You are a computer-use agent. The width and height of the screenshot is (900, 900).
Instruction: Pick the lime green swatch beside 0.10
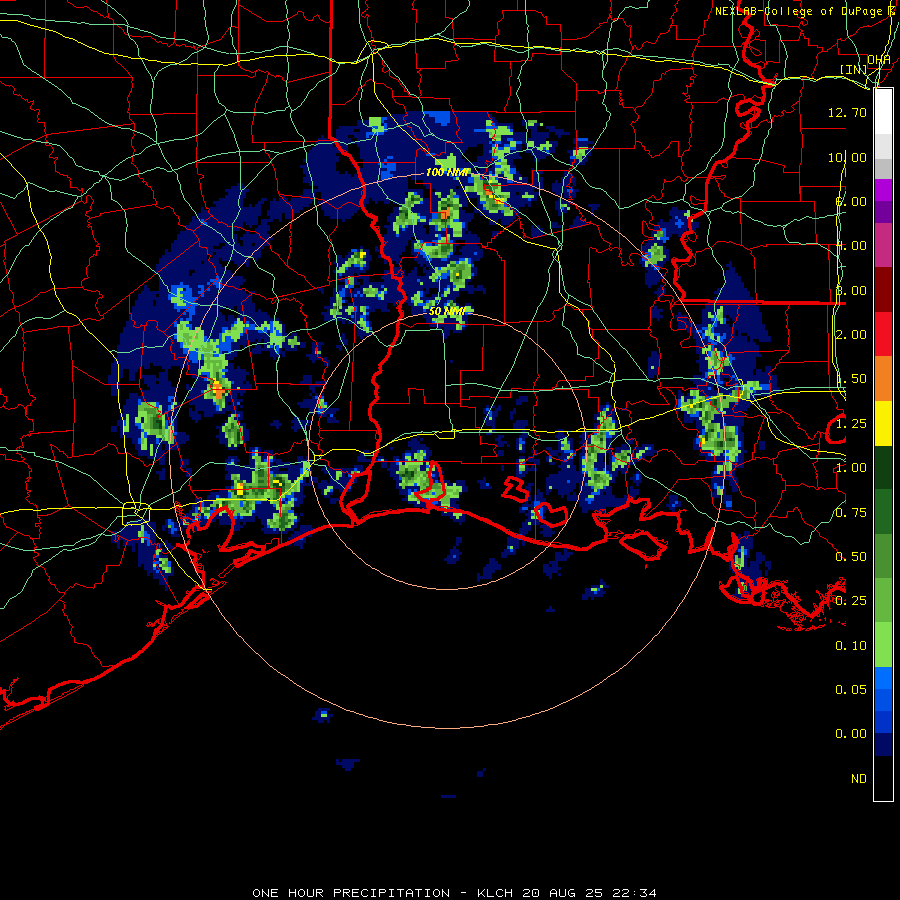tap(883, 646)
